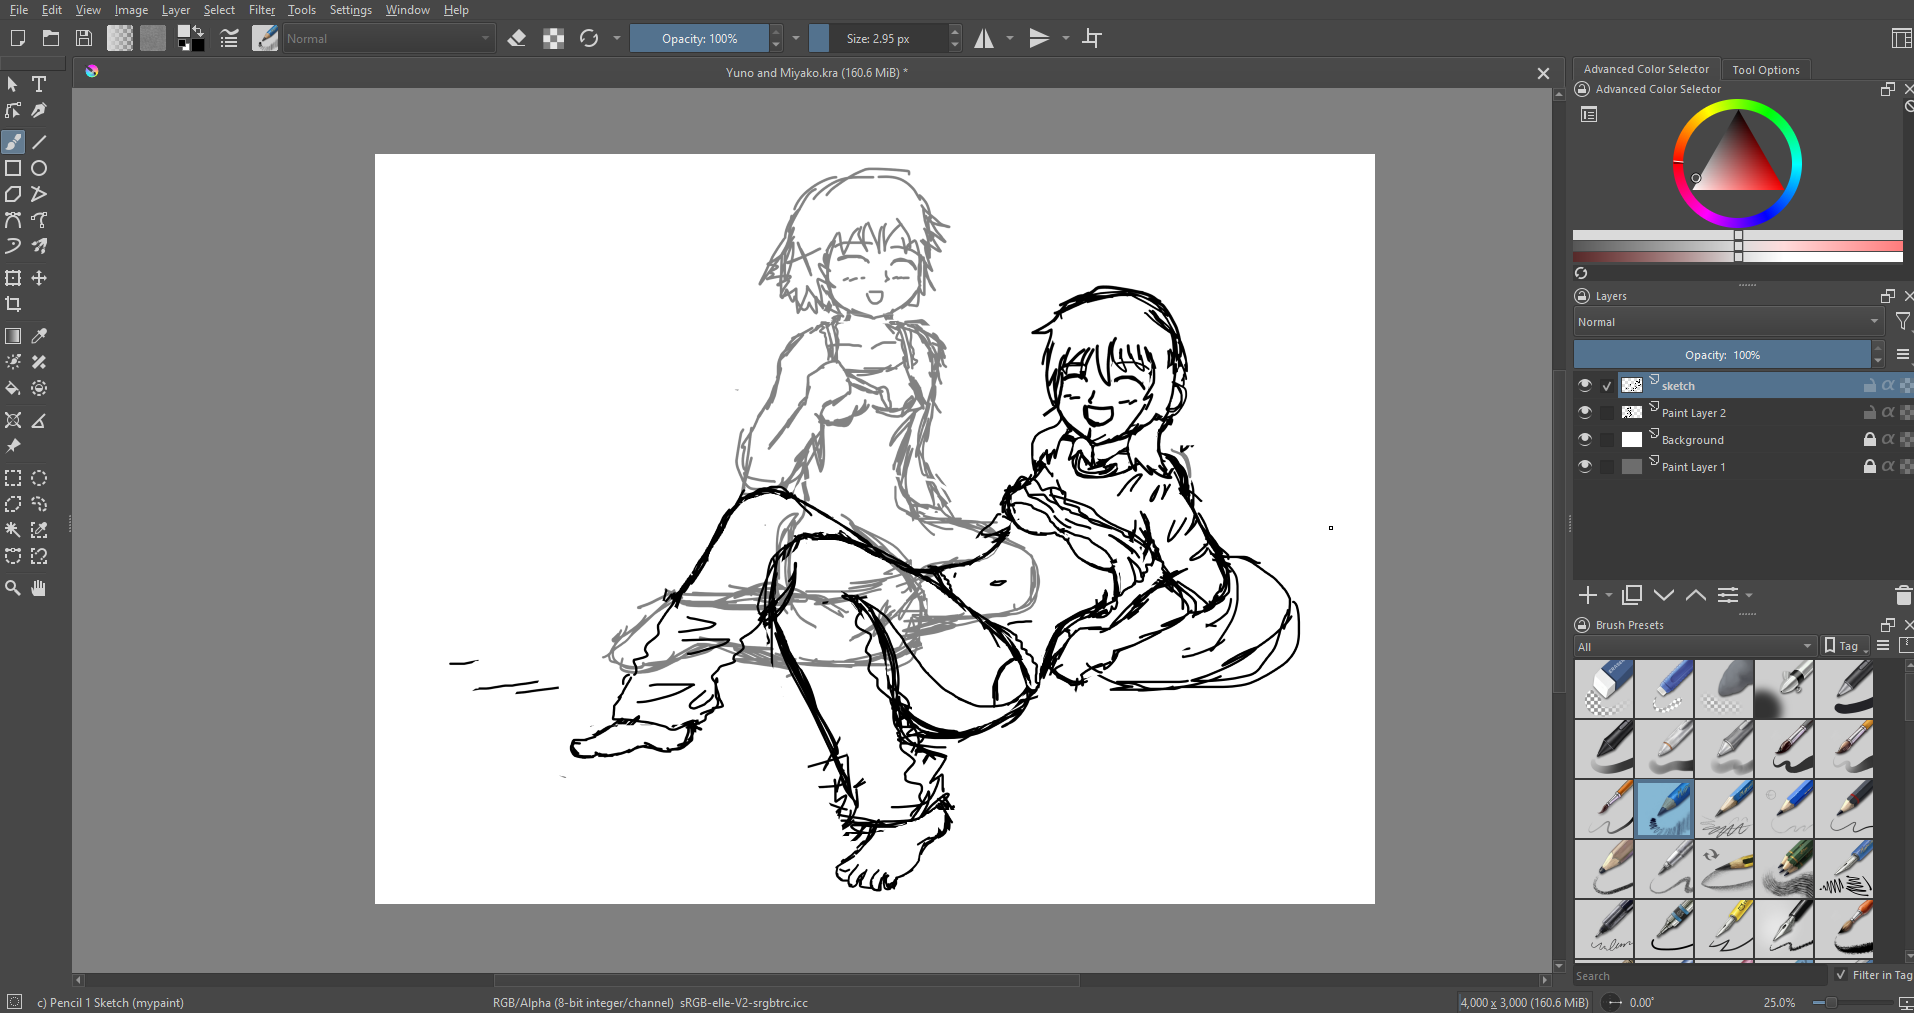This screenshot has width=1914, height=1013.
Task: Open the Layer menu
Action: pos(176,10)
